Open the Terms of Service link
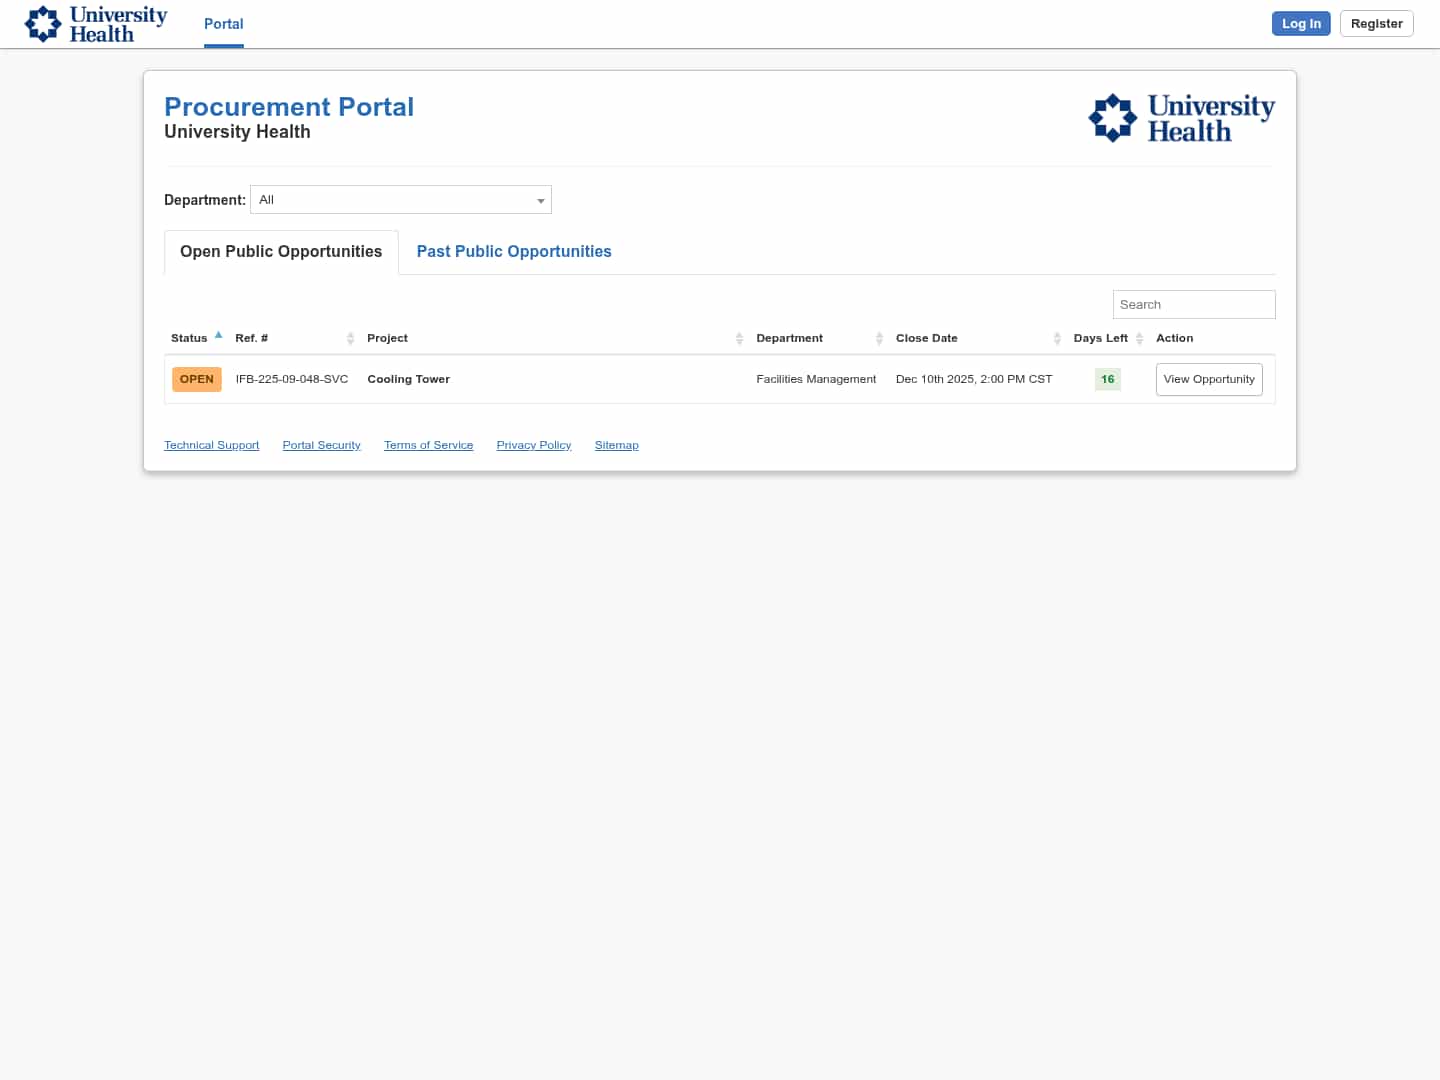The image size is (1440, 1080). click(428, 444)
